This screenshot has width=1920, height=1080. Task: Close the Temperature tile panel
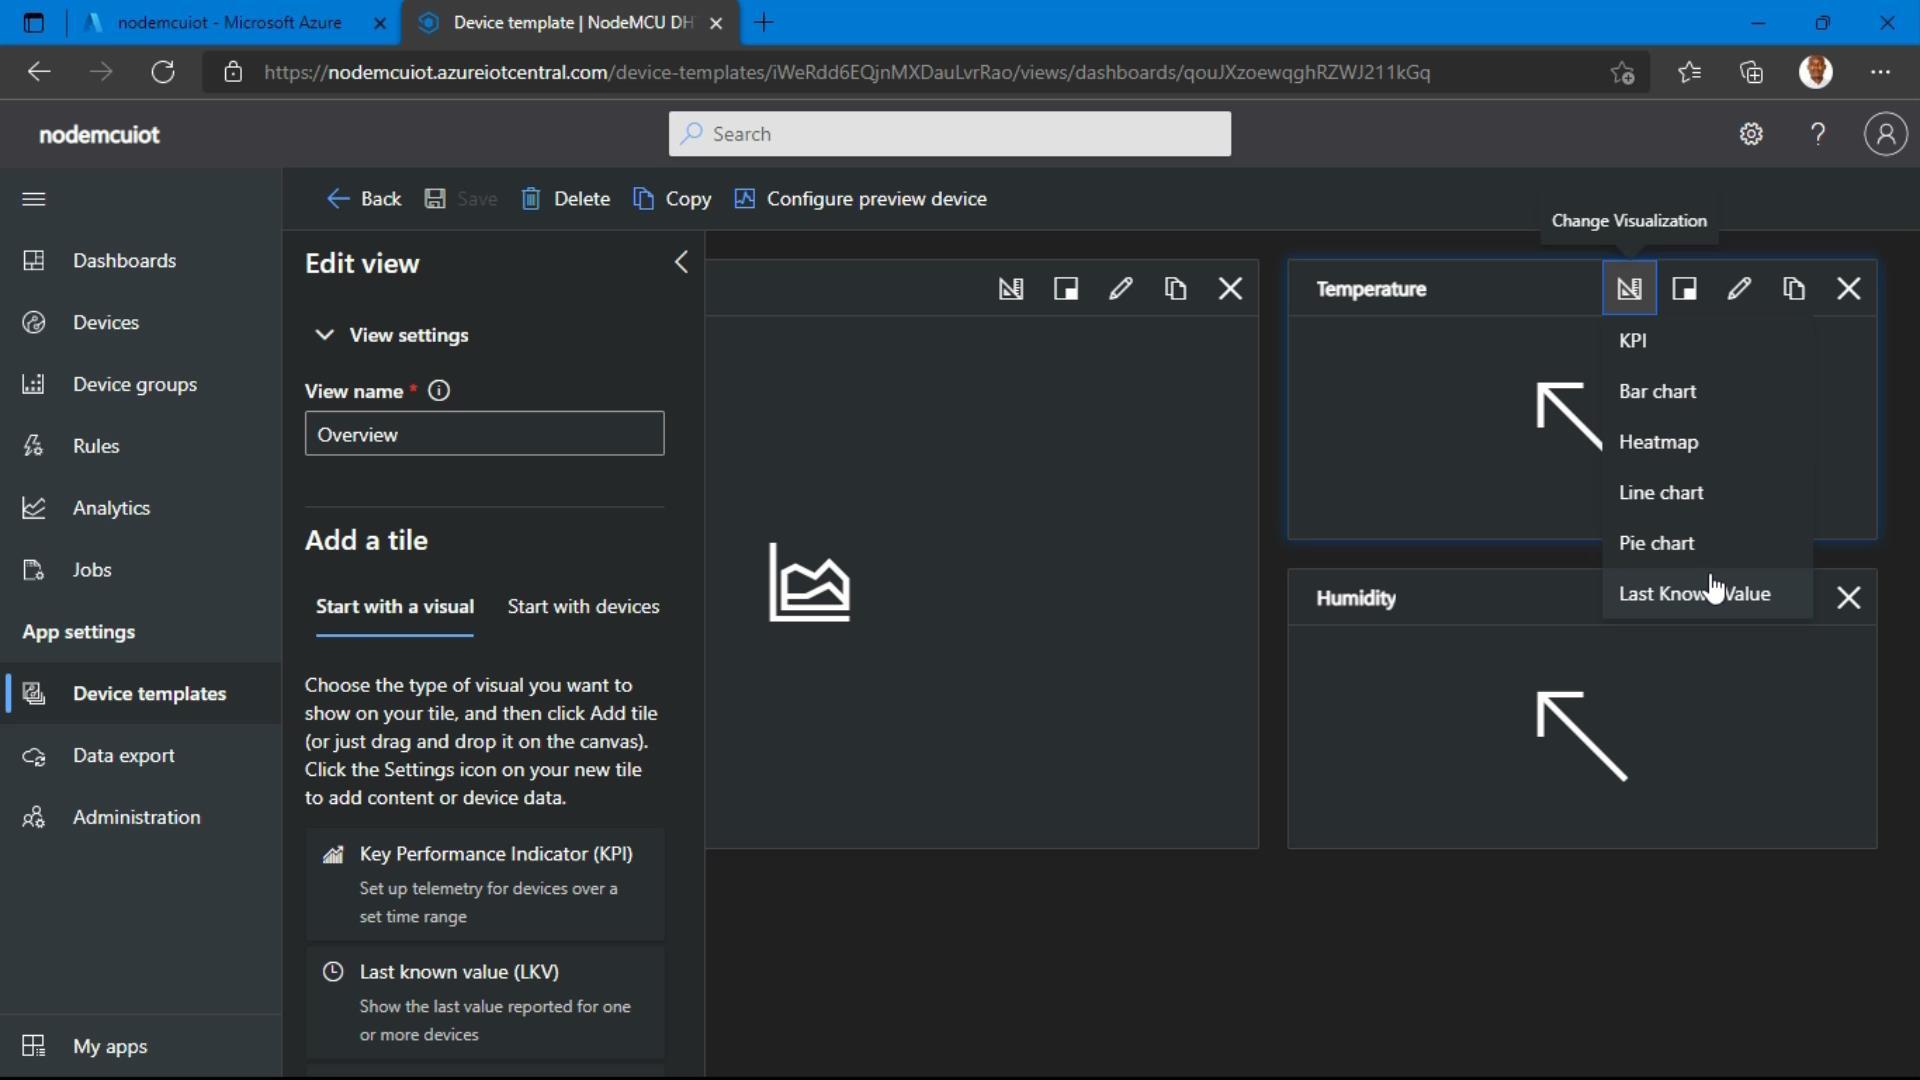pyautogui.click(x=1849, y=289)
